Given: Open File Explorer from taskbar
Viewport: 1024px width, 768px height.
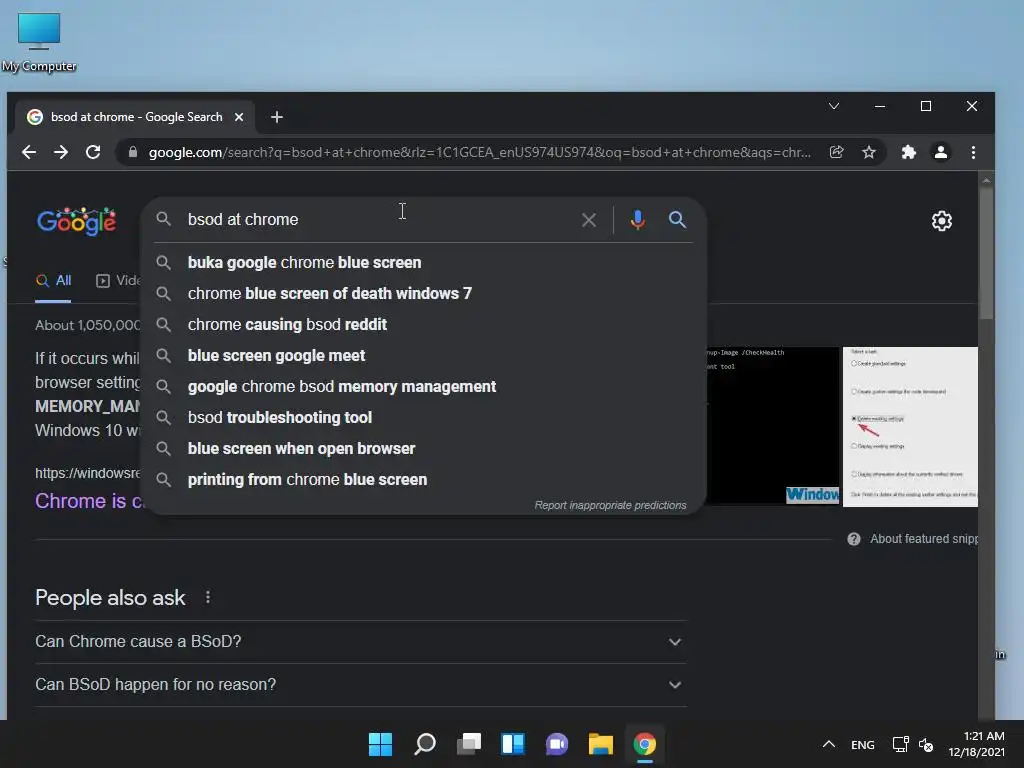Looking at the screenshot, I should [600, 744].
